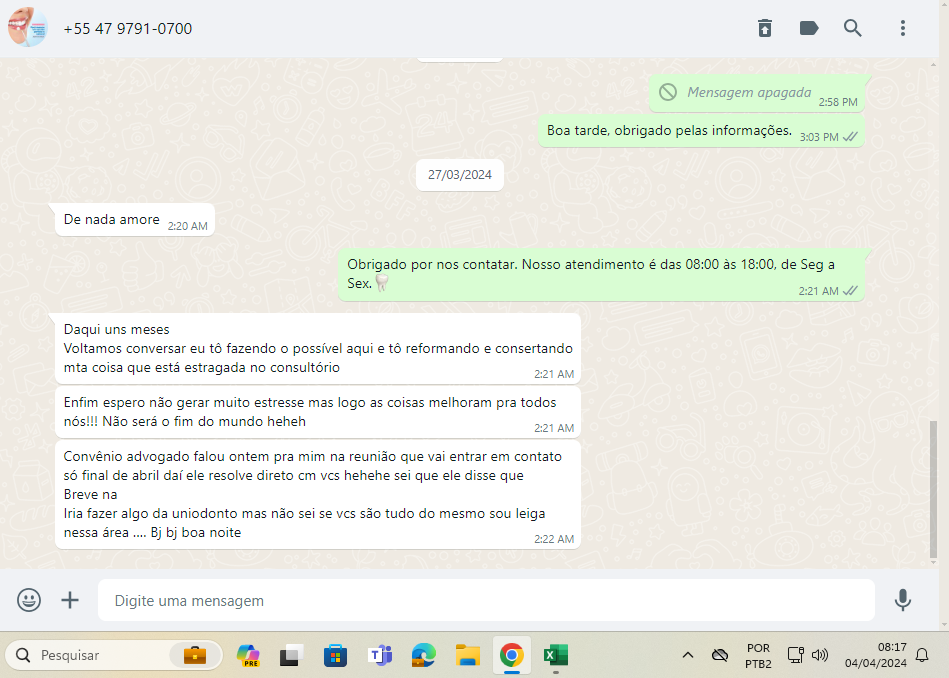Click the plus attach icon
Image resolution: width=949 pixels, height=678 pixels.
coord(70,600)
